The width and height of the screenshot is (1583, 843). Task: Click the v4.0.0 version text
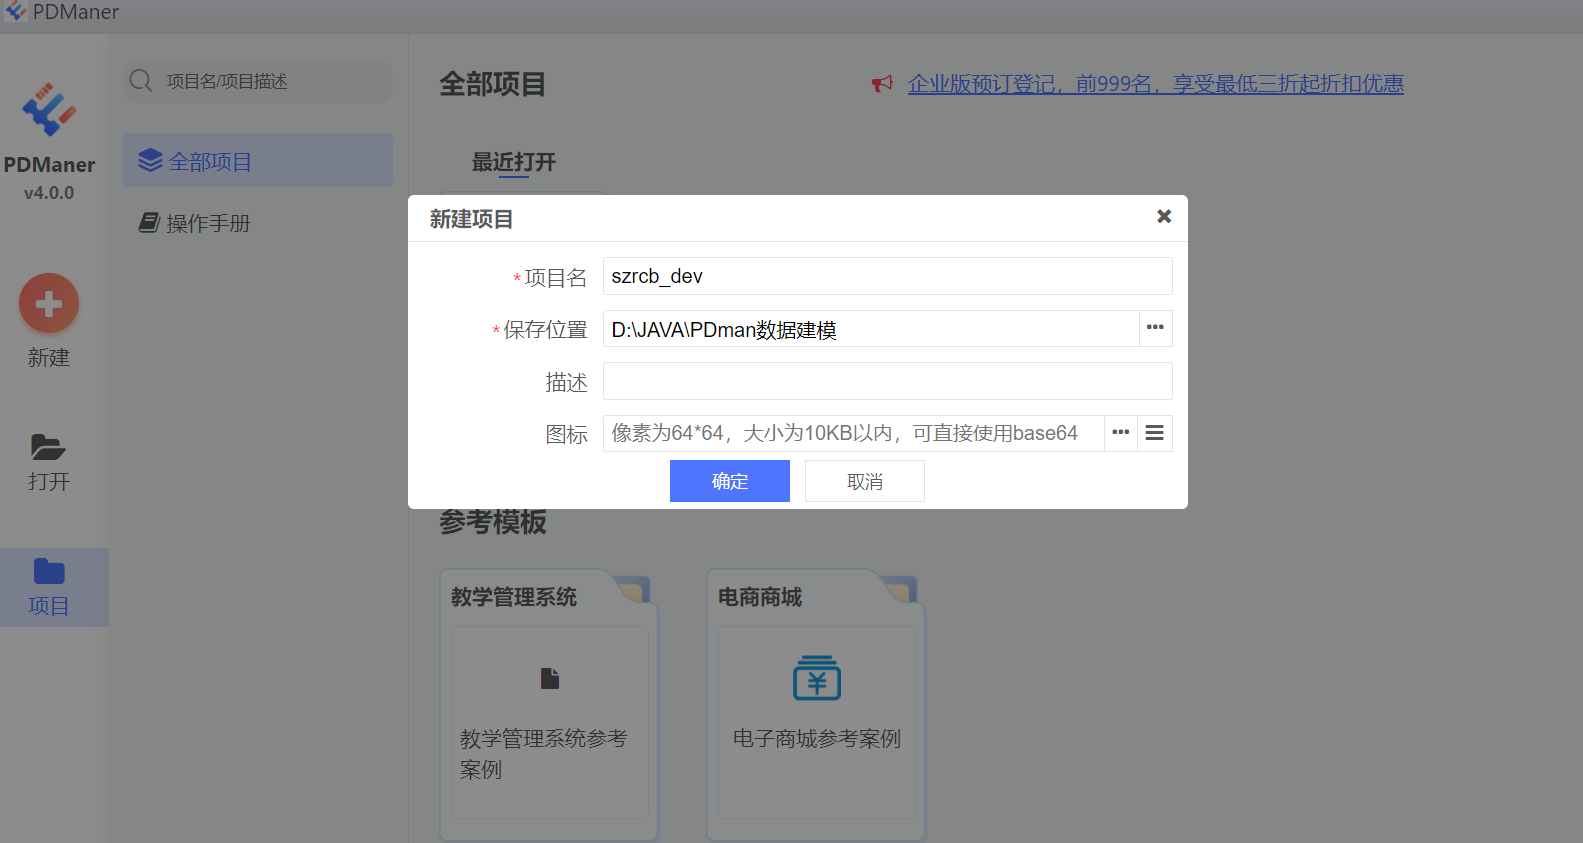[49, 193]
